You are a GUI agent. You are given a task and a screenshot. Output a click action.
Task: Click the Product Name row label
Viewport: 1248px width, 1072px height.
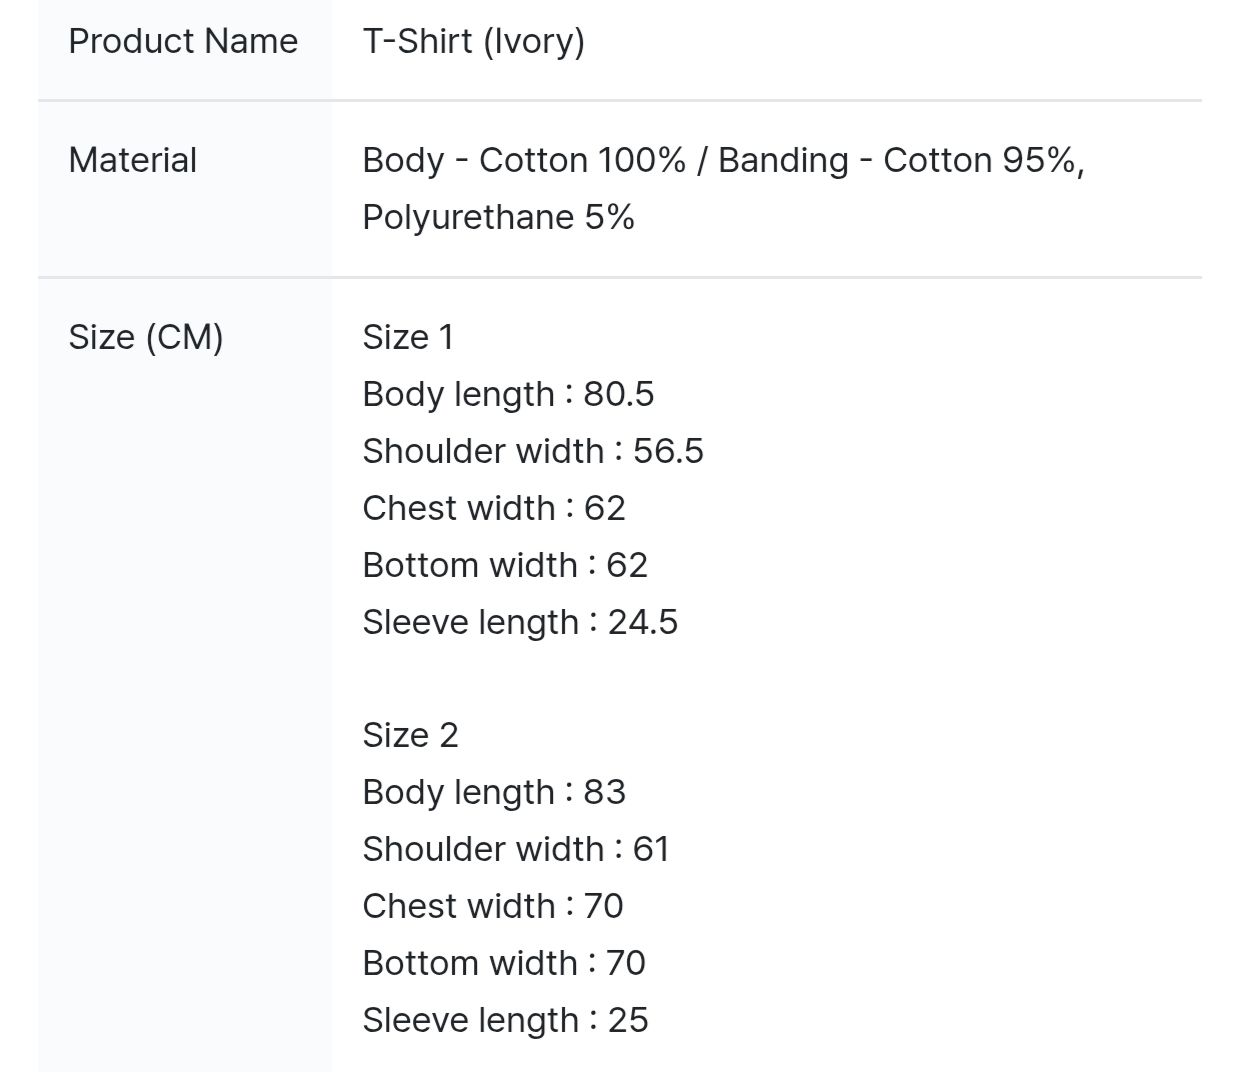(183, 41)
